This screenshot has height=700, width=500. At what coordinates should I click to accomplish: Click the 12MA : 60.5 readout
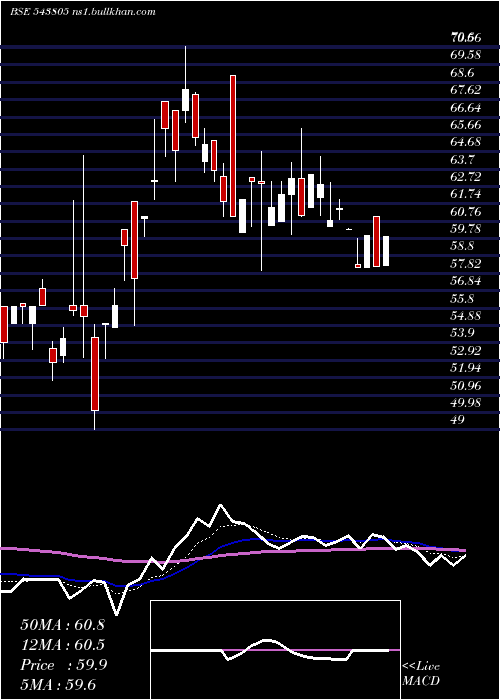tap(62, 645)
